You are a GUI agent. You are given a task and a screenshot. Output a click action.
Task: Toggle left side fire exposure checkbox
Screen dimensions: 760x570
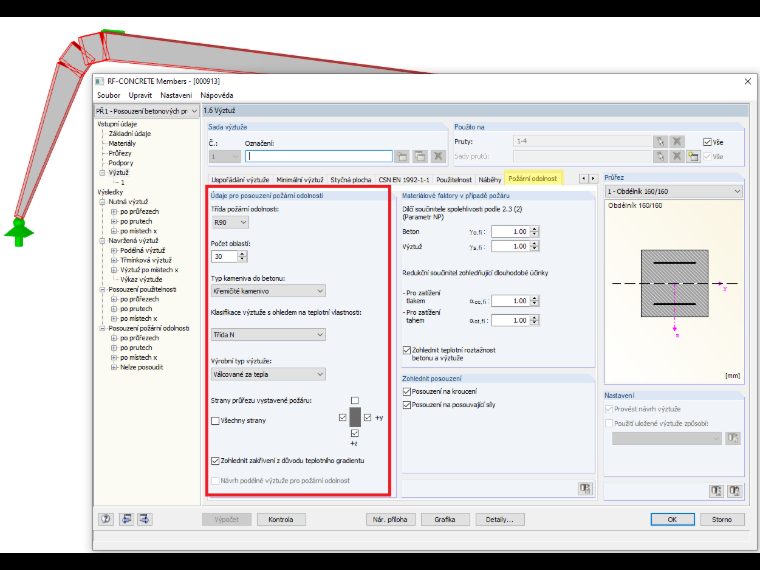[343, 417]
